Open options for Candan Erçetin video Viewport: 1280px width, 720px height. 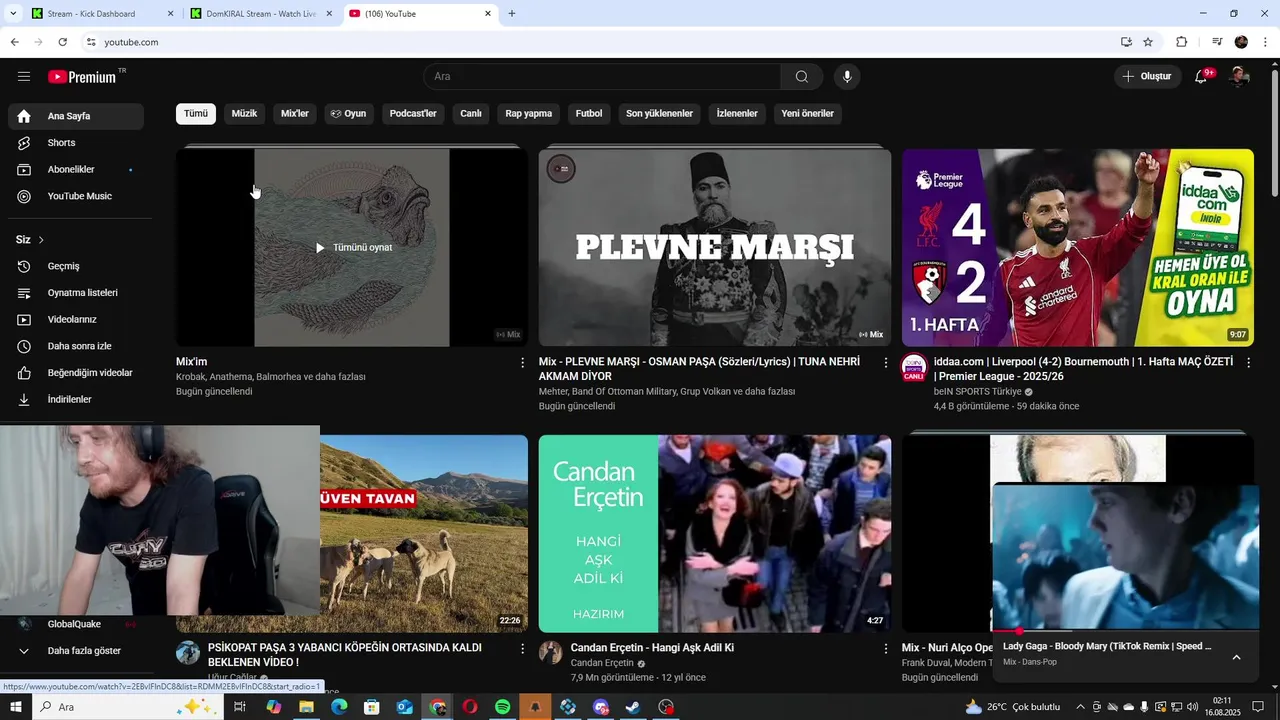(x=885, y=649)
